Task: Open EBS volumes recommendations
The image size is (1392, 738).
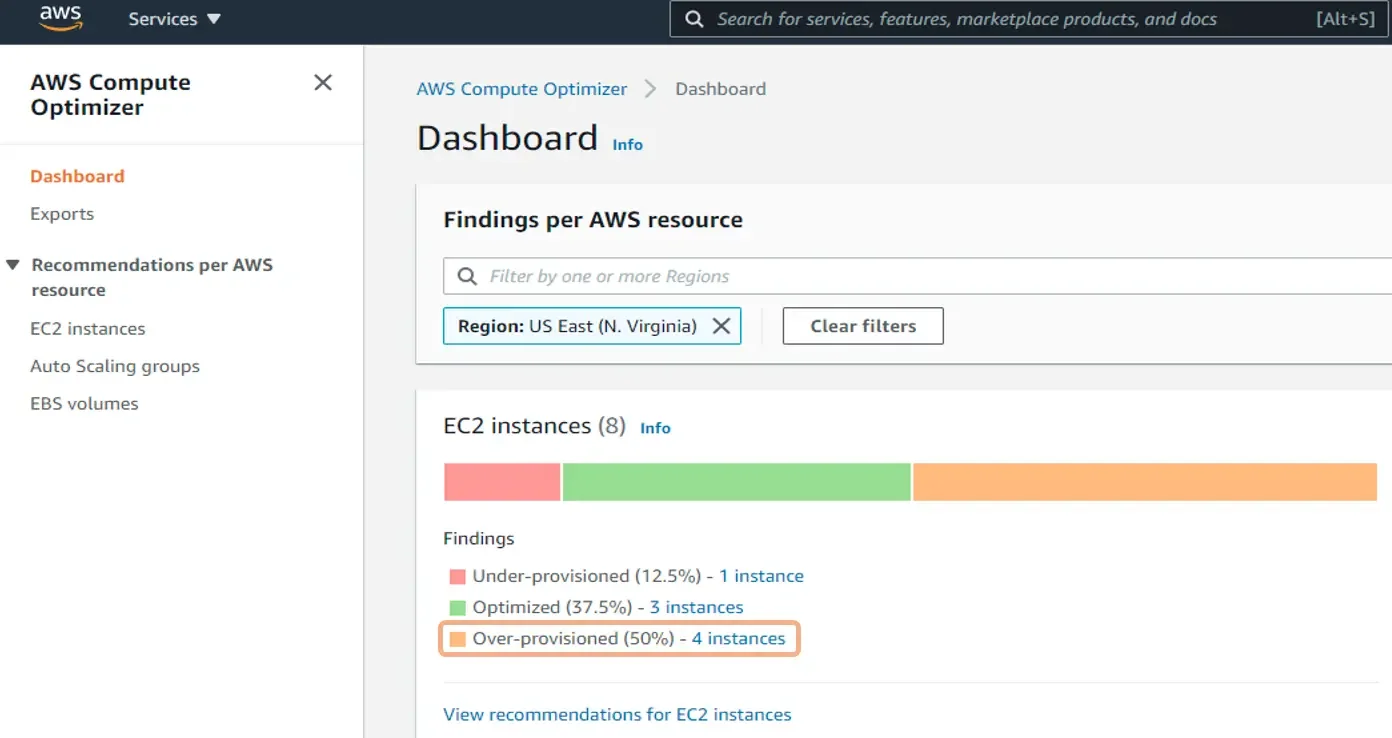Action: click(x=84, y=404)
